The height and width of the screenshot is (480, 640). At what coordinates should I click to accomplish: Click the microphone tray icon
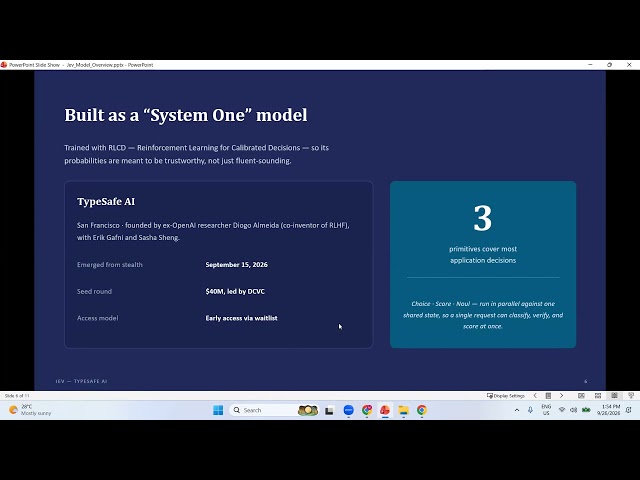pos(530,410)
